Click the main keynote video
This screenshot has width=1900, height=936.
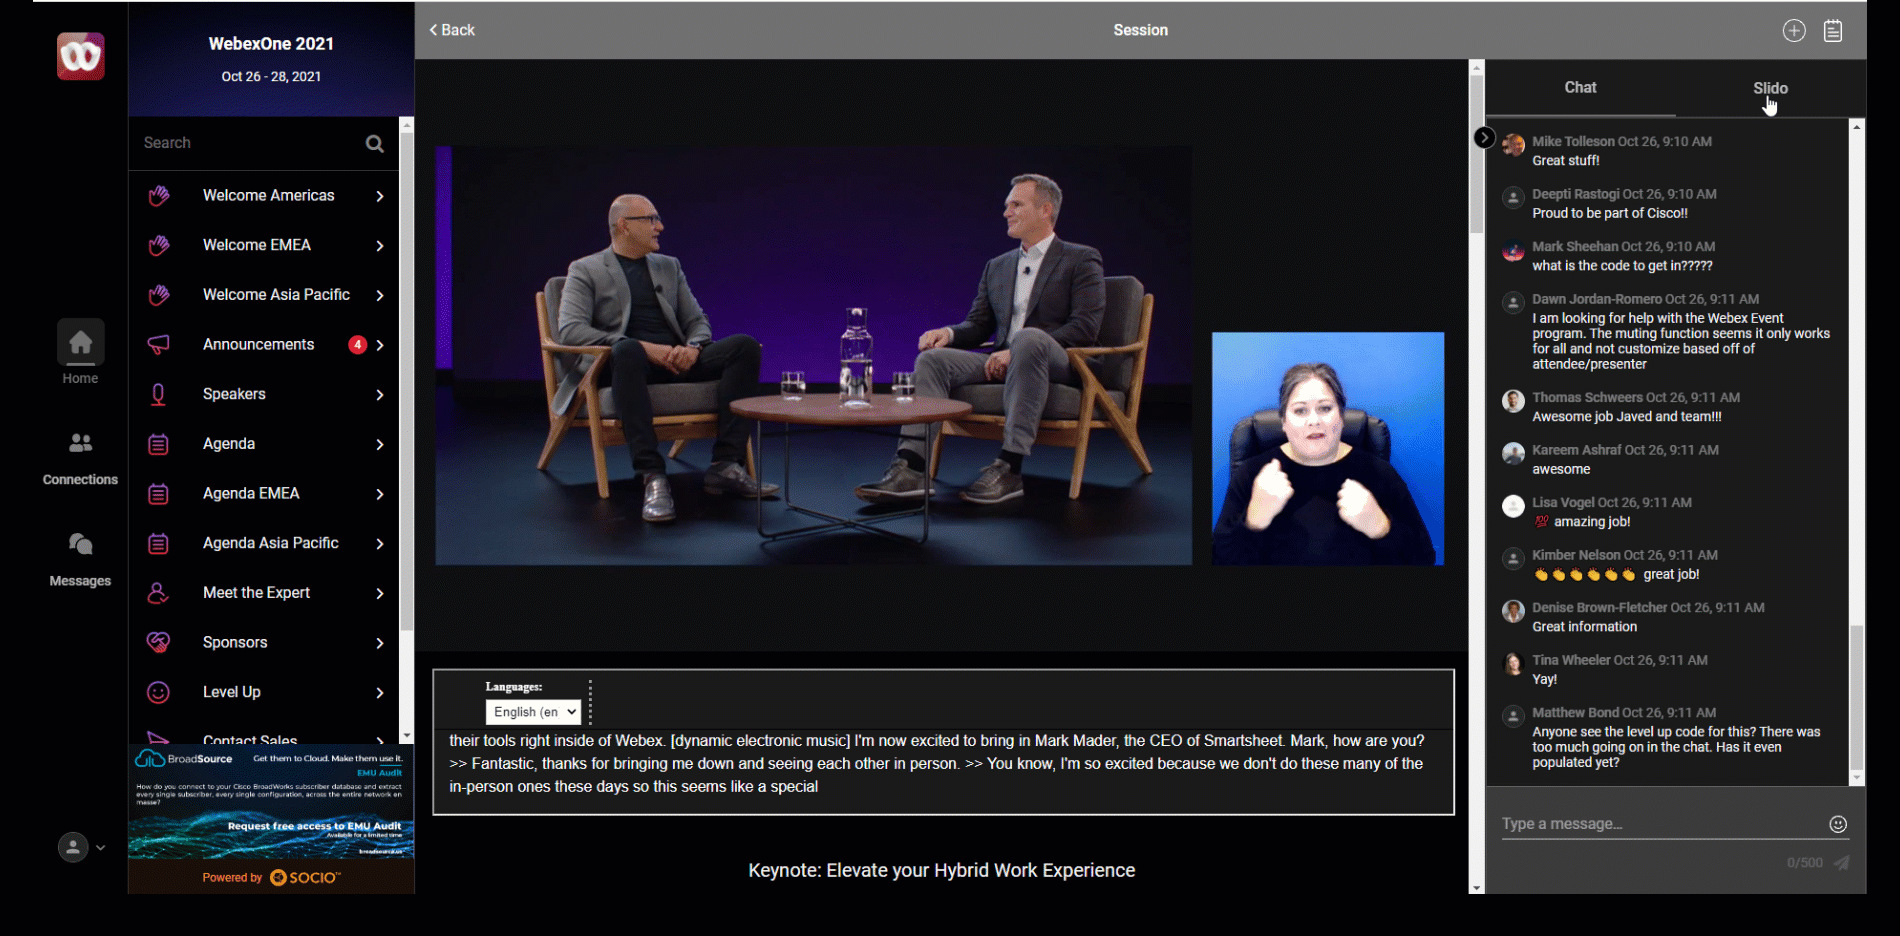(x=813, y=356)
